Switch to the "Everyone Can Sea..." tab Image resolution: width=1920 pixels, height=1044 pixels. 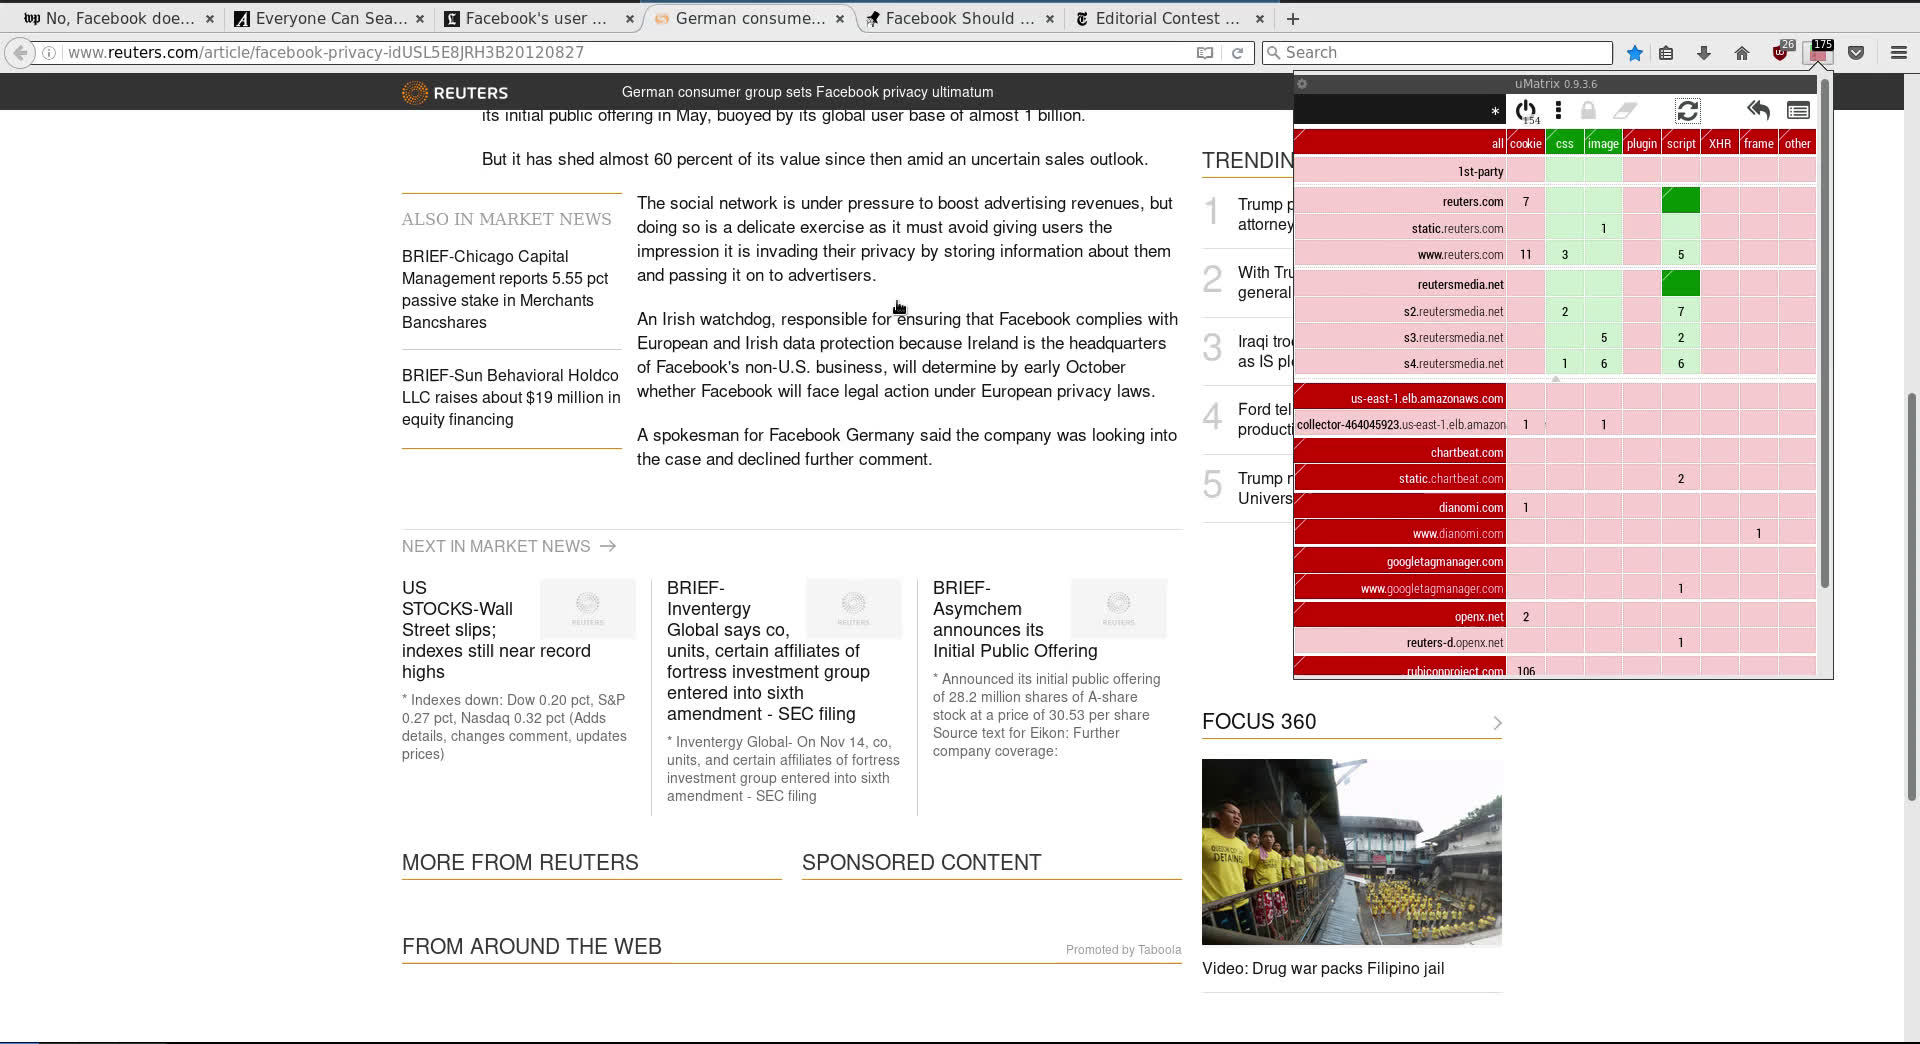coord(330,18)
